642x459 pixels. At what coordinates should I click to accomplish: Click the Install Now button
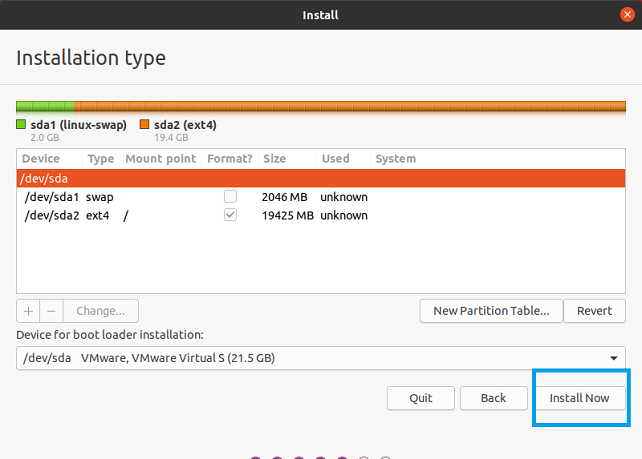pos(579,397)
